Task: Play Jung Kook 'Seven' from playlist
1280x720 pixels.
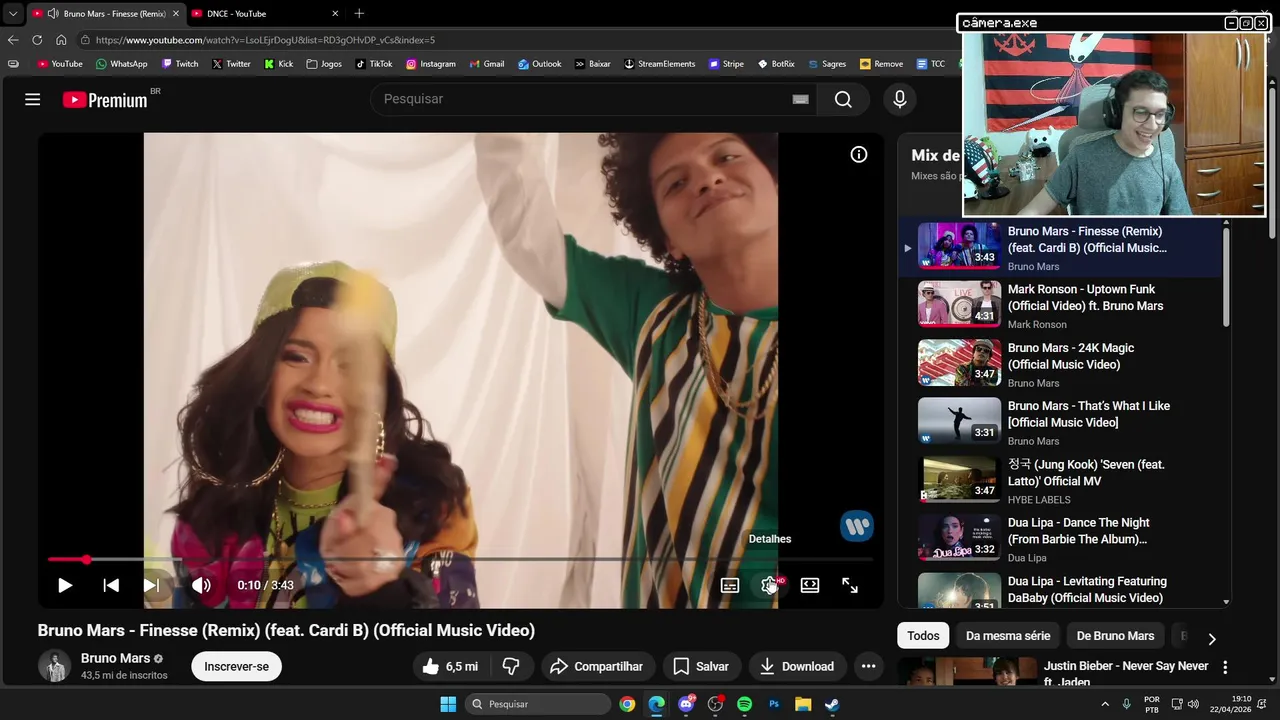Action: click(1060, 480)
